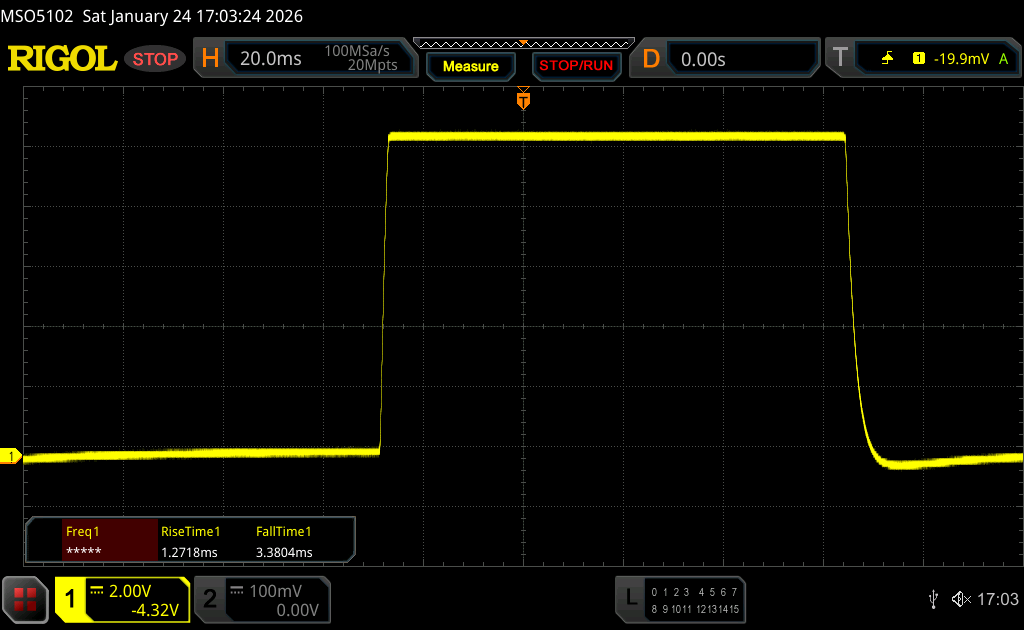Open the red function navigation grid icon
Screen dimensions: 1024x630
[25, 599]
